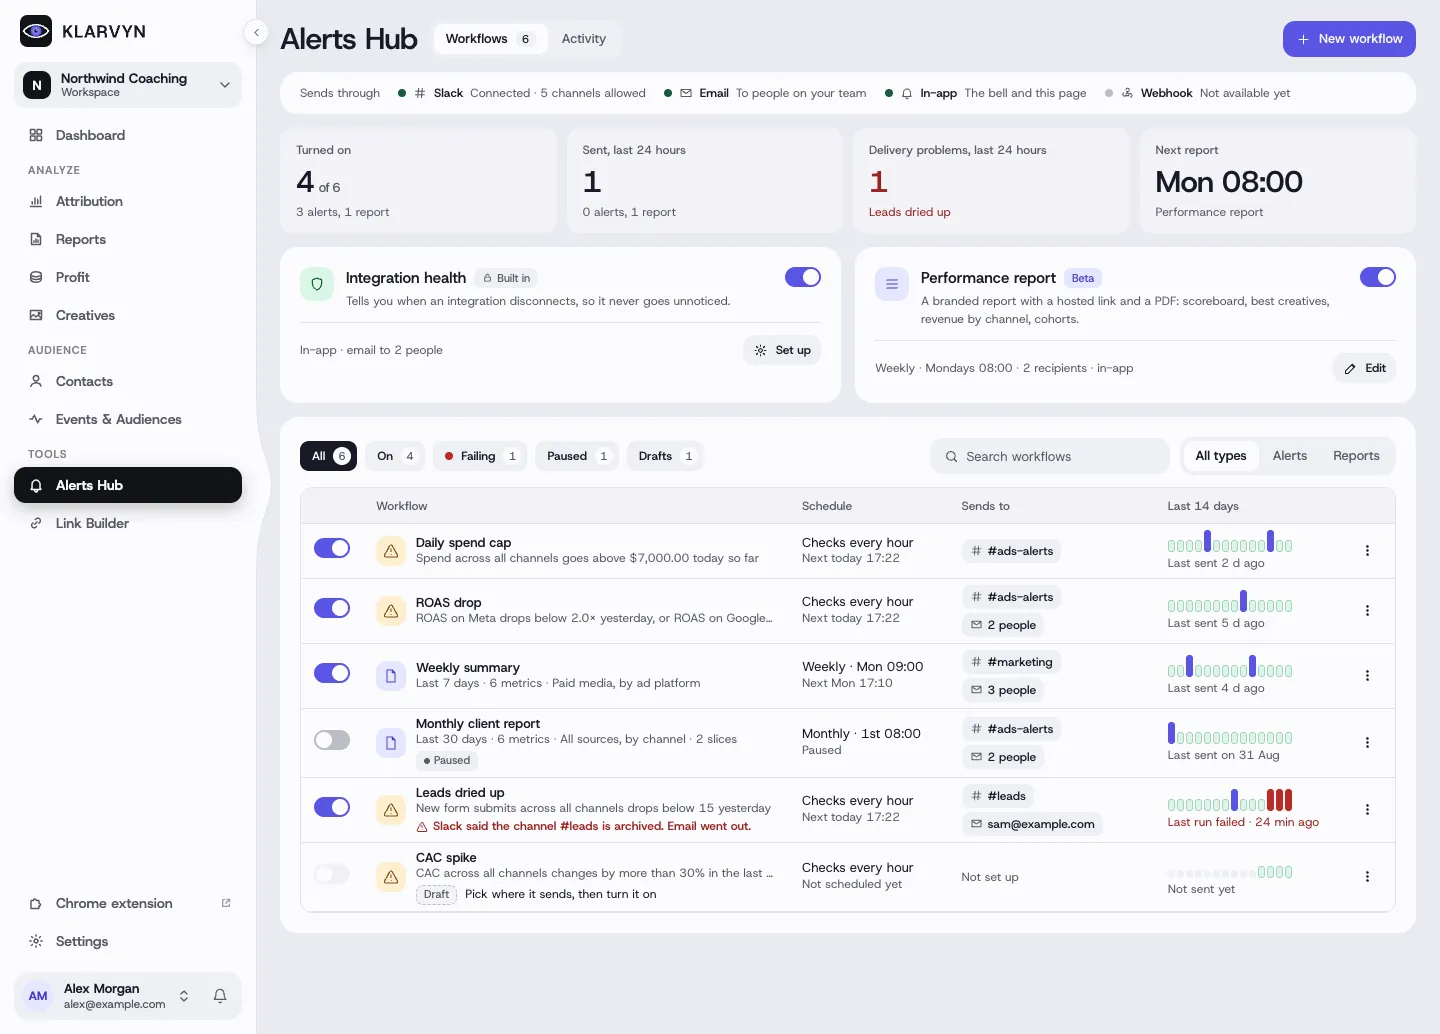Toggle Weekly summary workflow
This screenshot has height=1034, width=1440.
click(332, 673)
